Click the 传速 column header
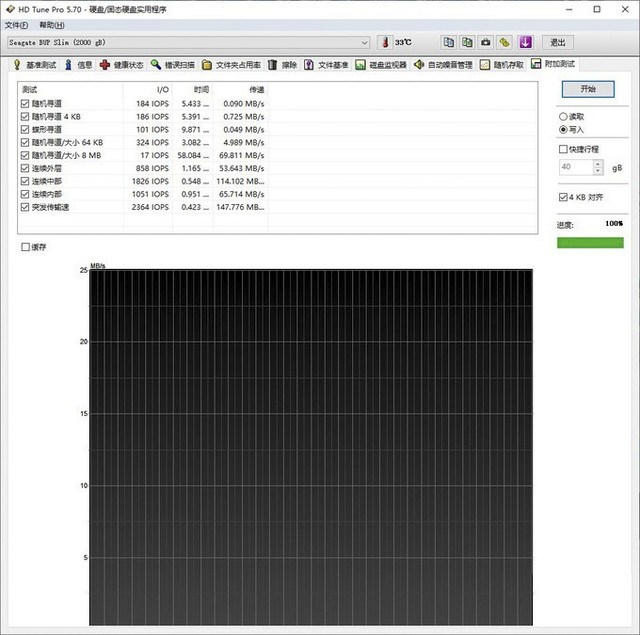640x635 pixels. [240, 89]
